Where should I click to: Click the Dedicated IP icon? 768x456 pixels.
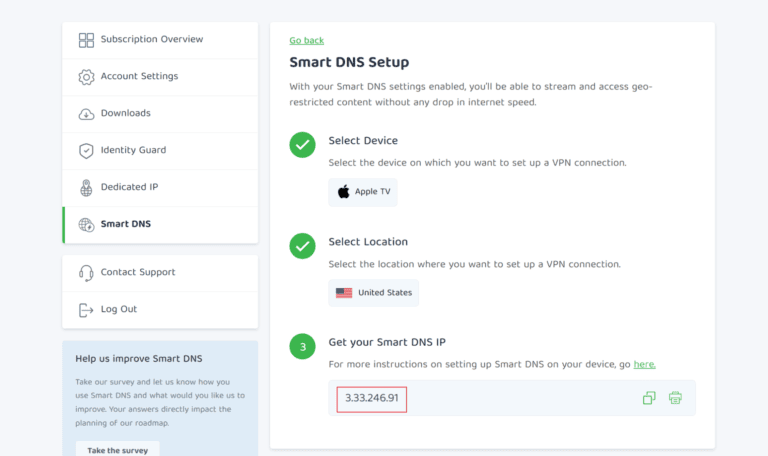(x=86, y=188)
